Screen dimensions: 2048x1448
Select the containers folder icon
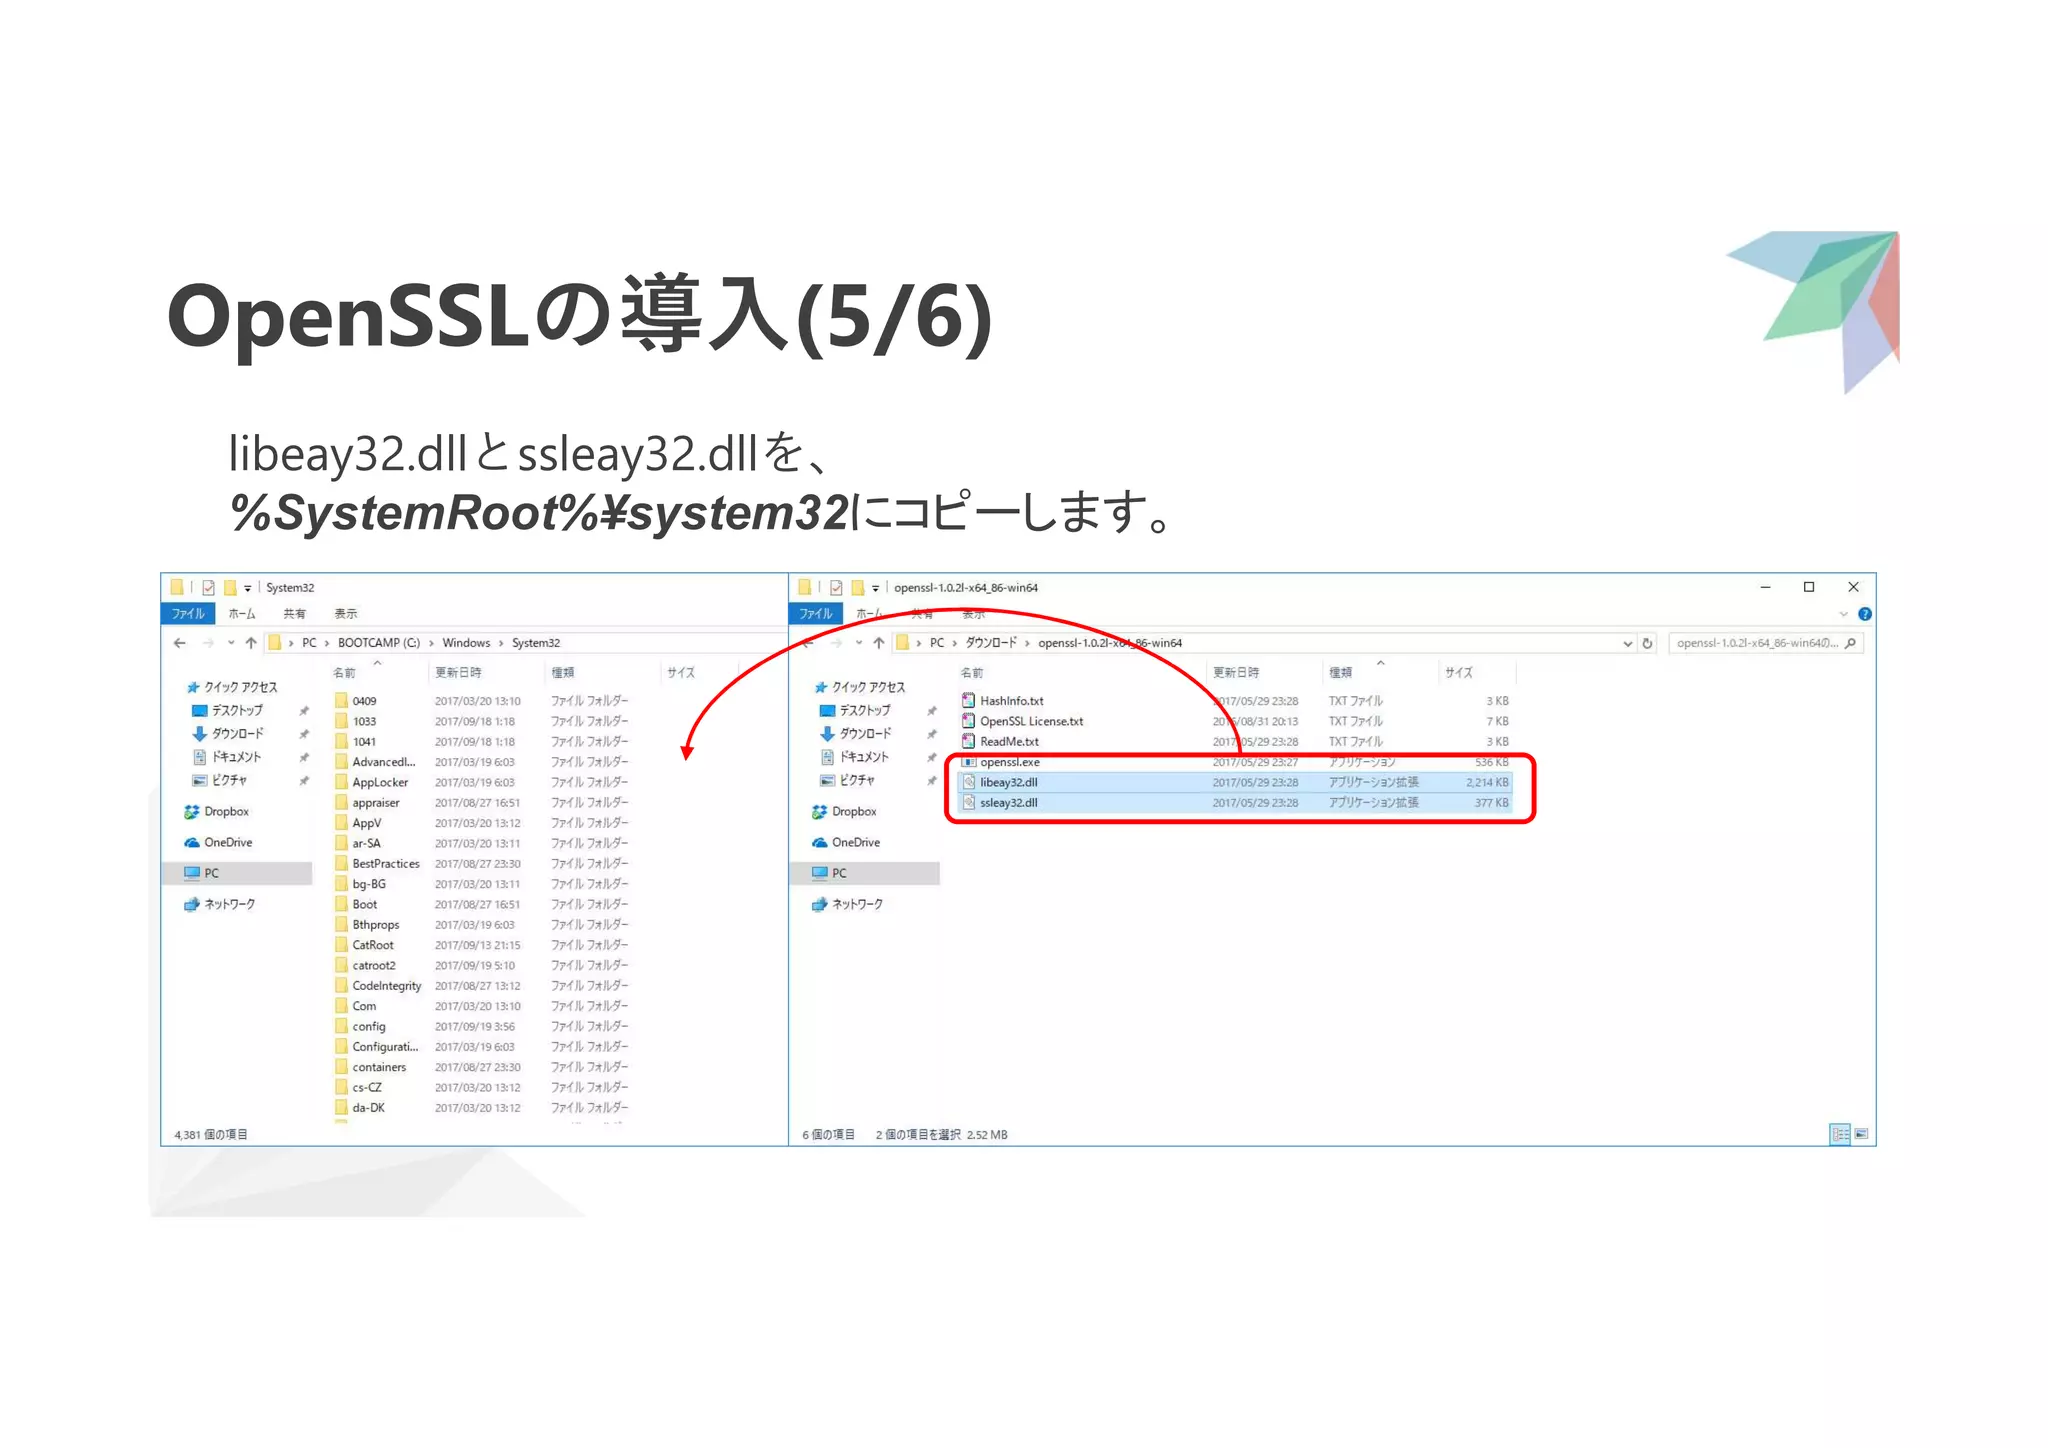[341, 1067]
